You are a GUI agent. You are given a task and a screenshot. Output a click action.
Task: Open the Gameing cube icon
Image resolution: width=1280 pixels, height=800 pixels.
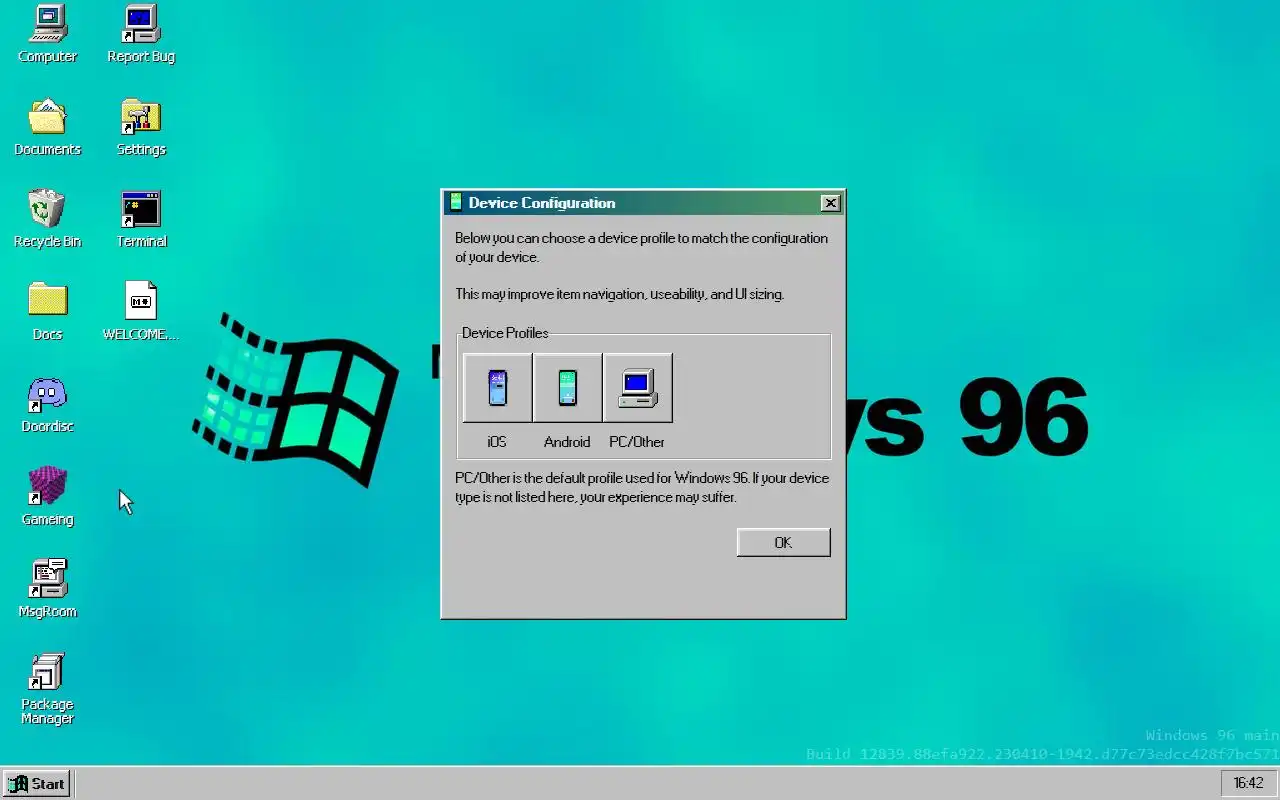(x=47, y=486)
